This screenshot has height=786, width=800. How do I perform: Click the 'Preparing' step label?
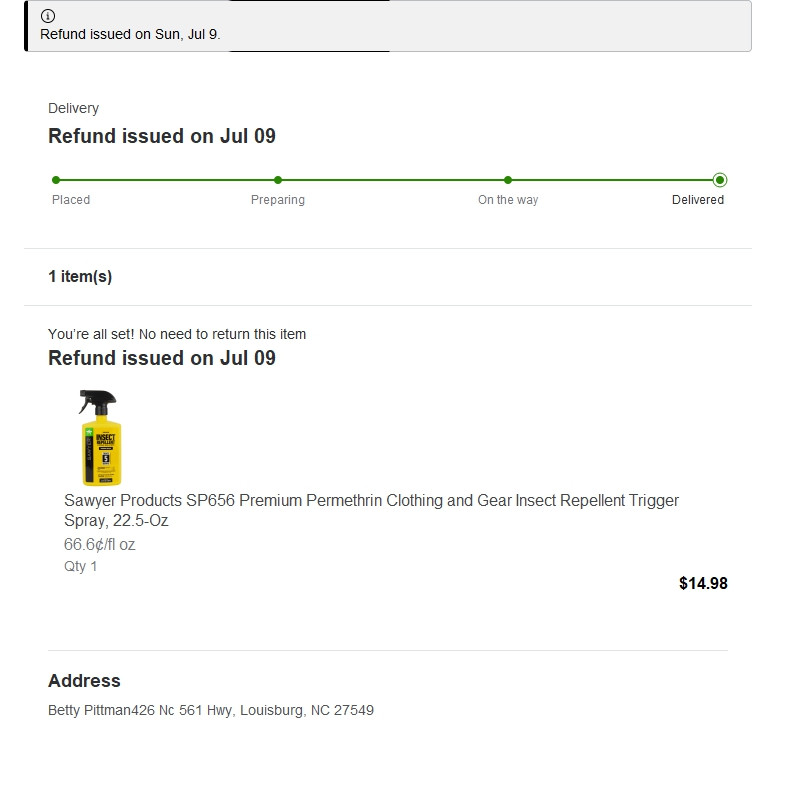(278, 200)
